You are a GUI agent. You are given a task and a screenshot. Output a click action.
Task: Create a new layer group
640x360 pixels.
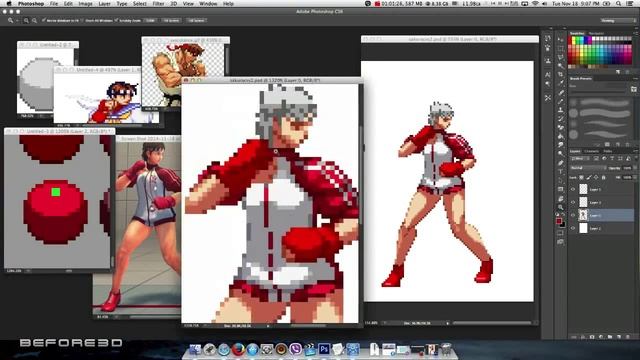[x=610, y=337]
